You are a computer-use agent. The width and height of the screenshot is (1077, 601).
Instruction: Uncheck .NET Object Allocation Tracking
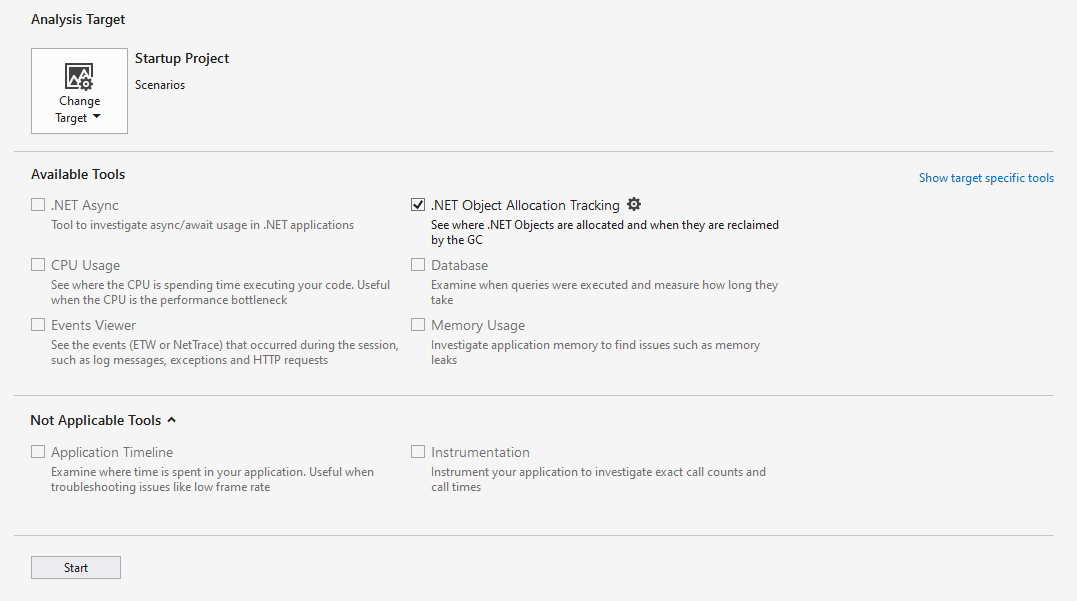coord(417,204)
